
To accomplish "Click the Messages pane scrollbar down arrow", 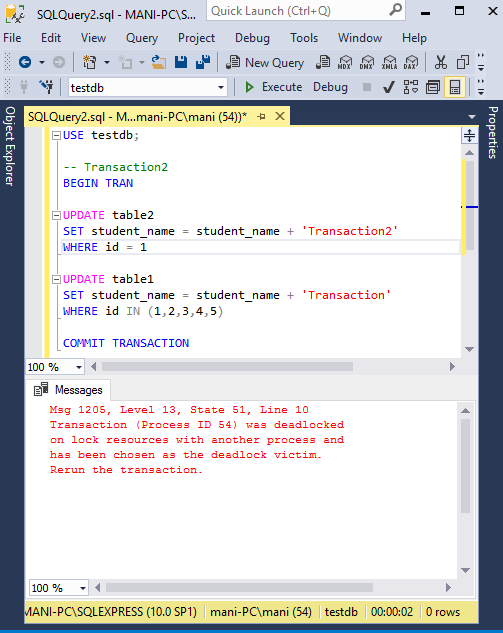I will [465, 570].
